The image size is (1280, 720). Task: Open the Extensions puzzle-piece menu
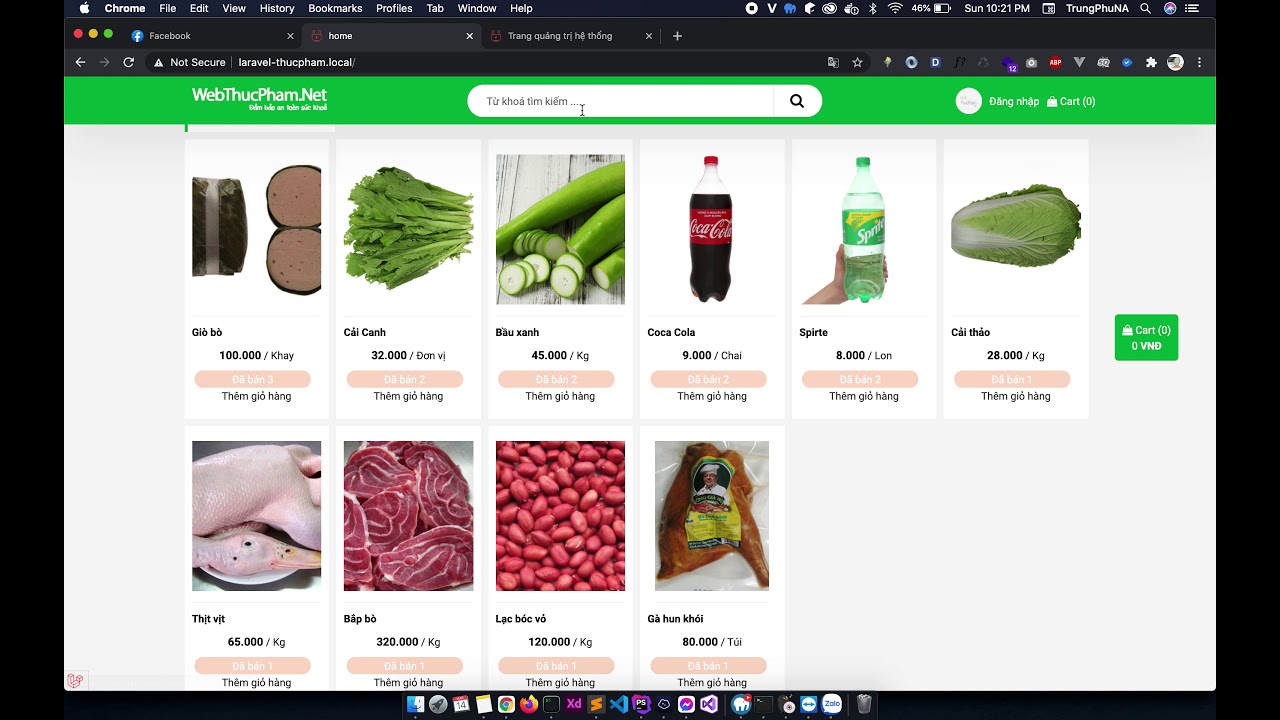[1151, 62]
